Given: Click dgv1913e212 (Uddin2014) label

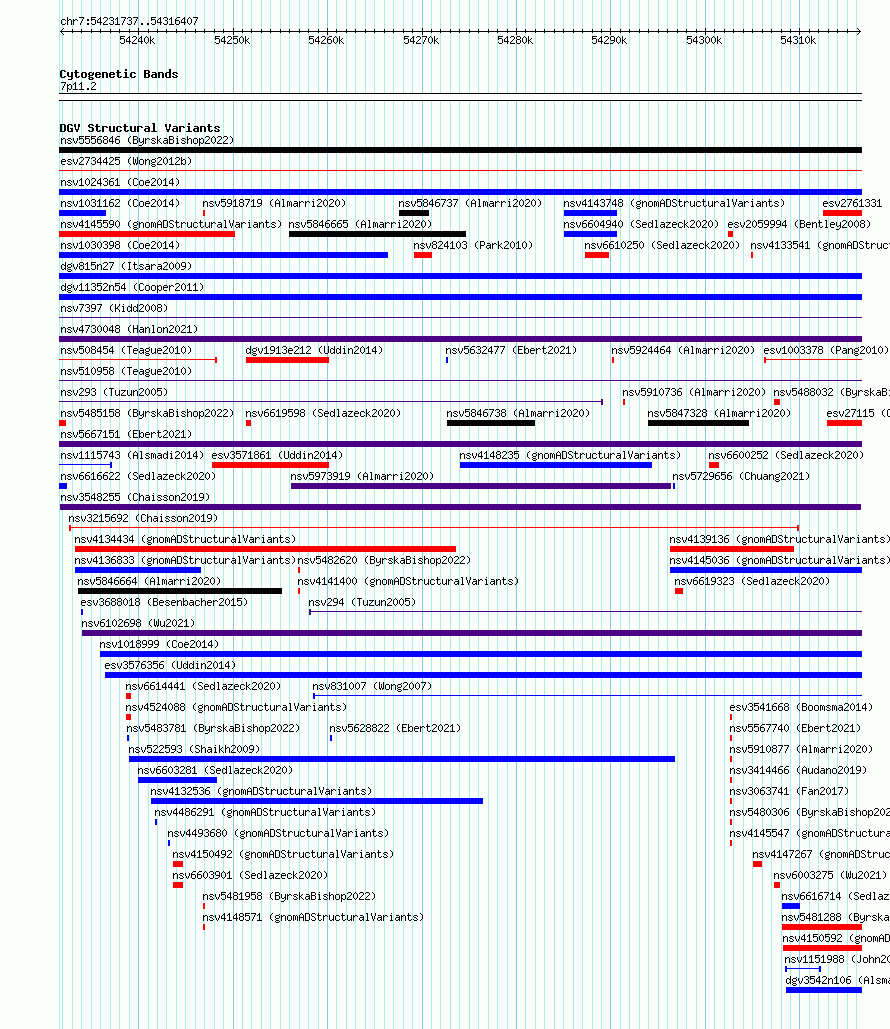Looking at the screenshot, I should 314,350.
